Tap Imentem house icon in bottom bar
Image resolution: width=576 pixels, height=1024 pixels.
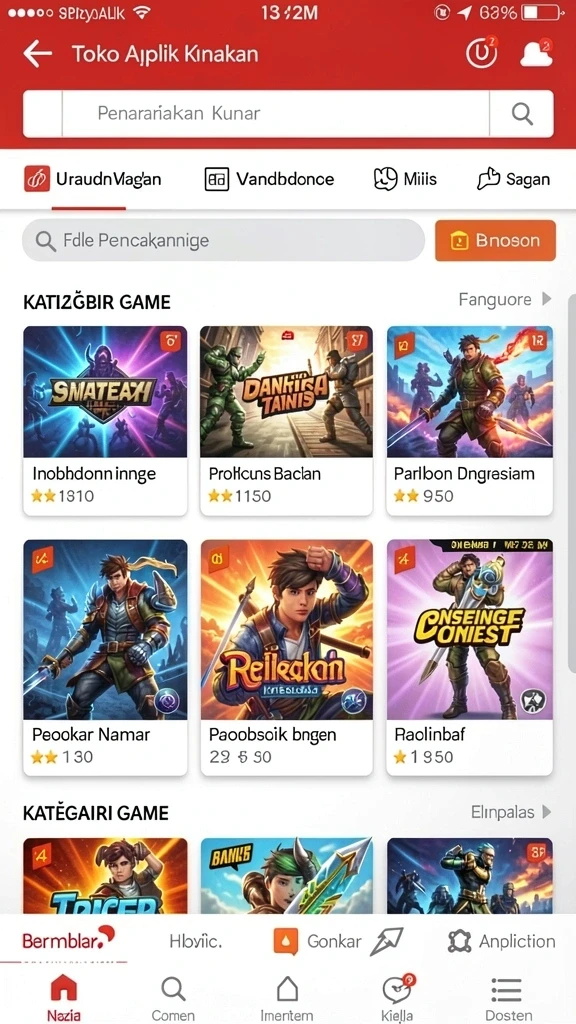pyautogui.click(x=287, y=989)
